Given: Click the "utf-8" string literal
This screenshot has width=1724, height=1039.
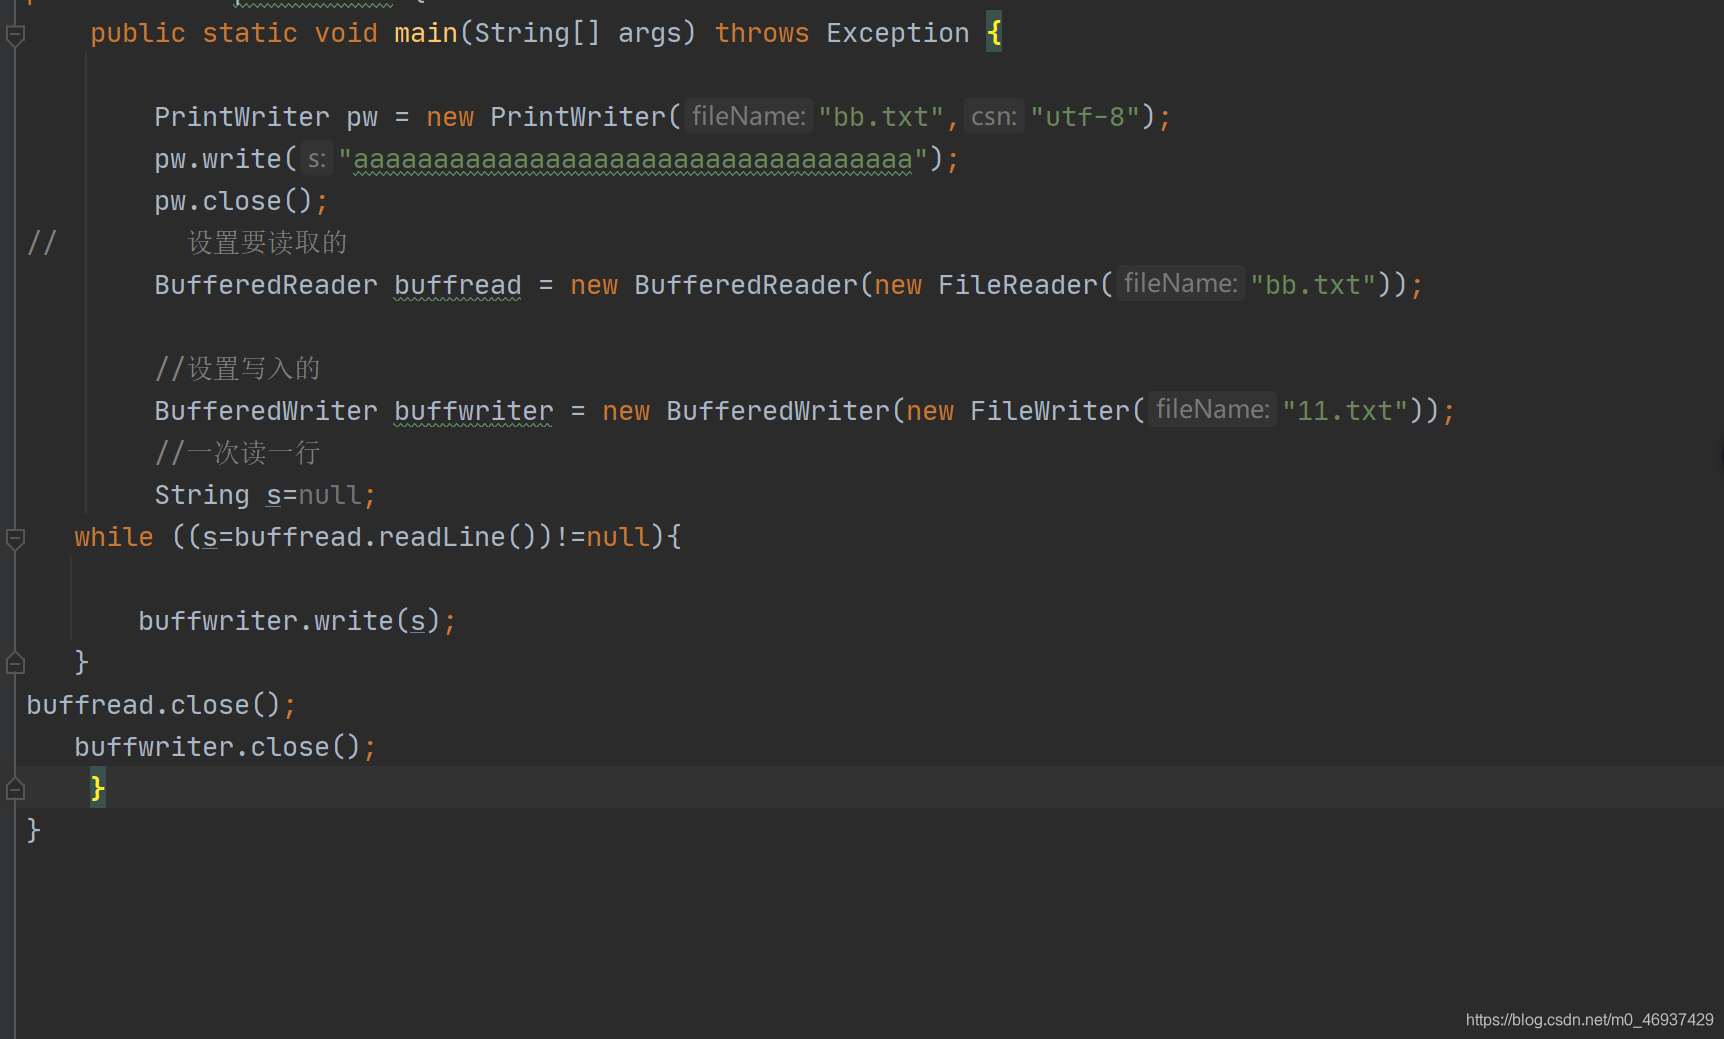Looking at the screenshot, I should click(x=1085, y=117).
